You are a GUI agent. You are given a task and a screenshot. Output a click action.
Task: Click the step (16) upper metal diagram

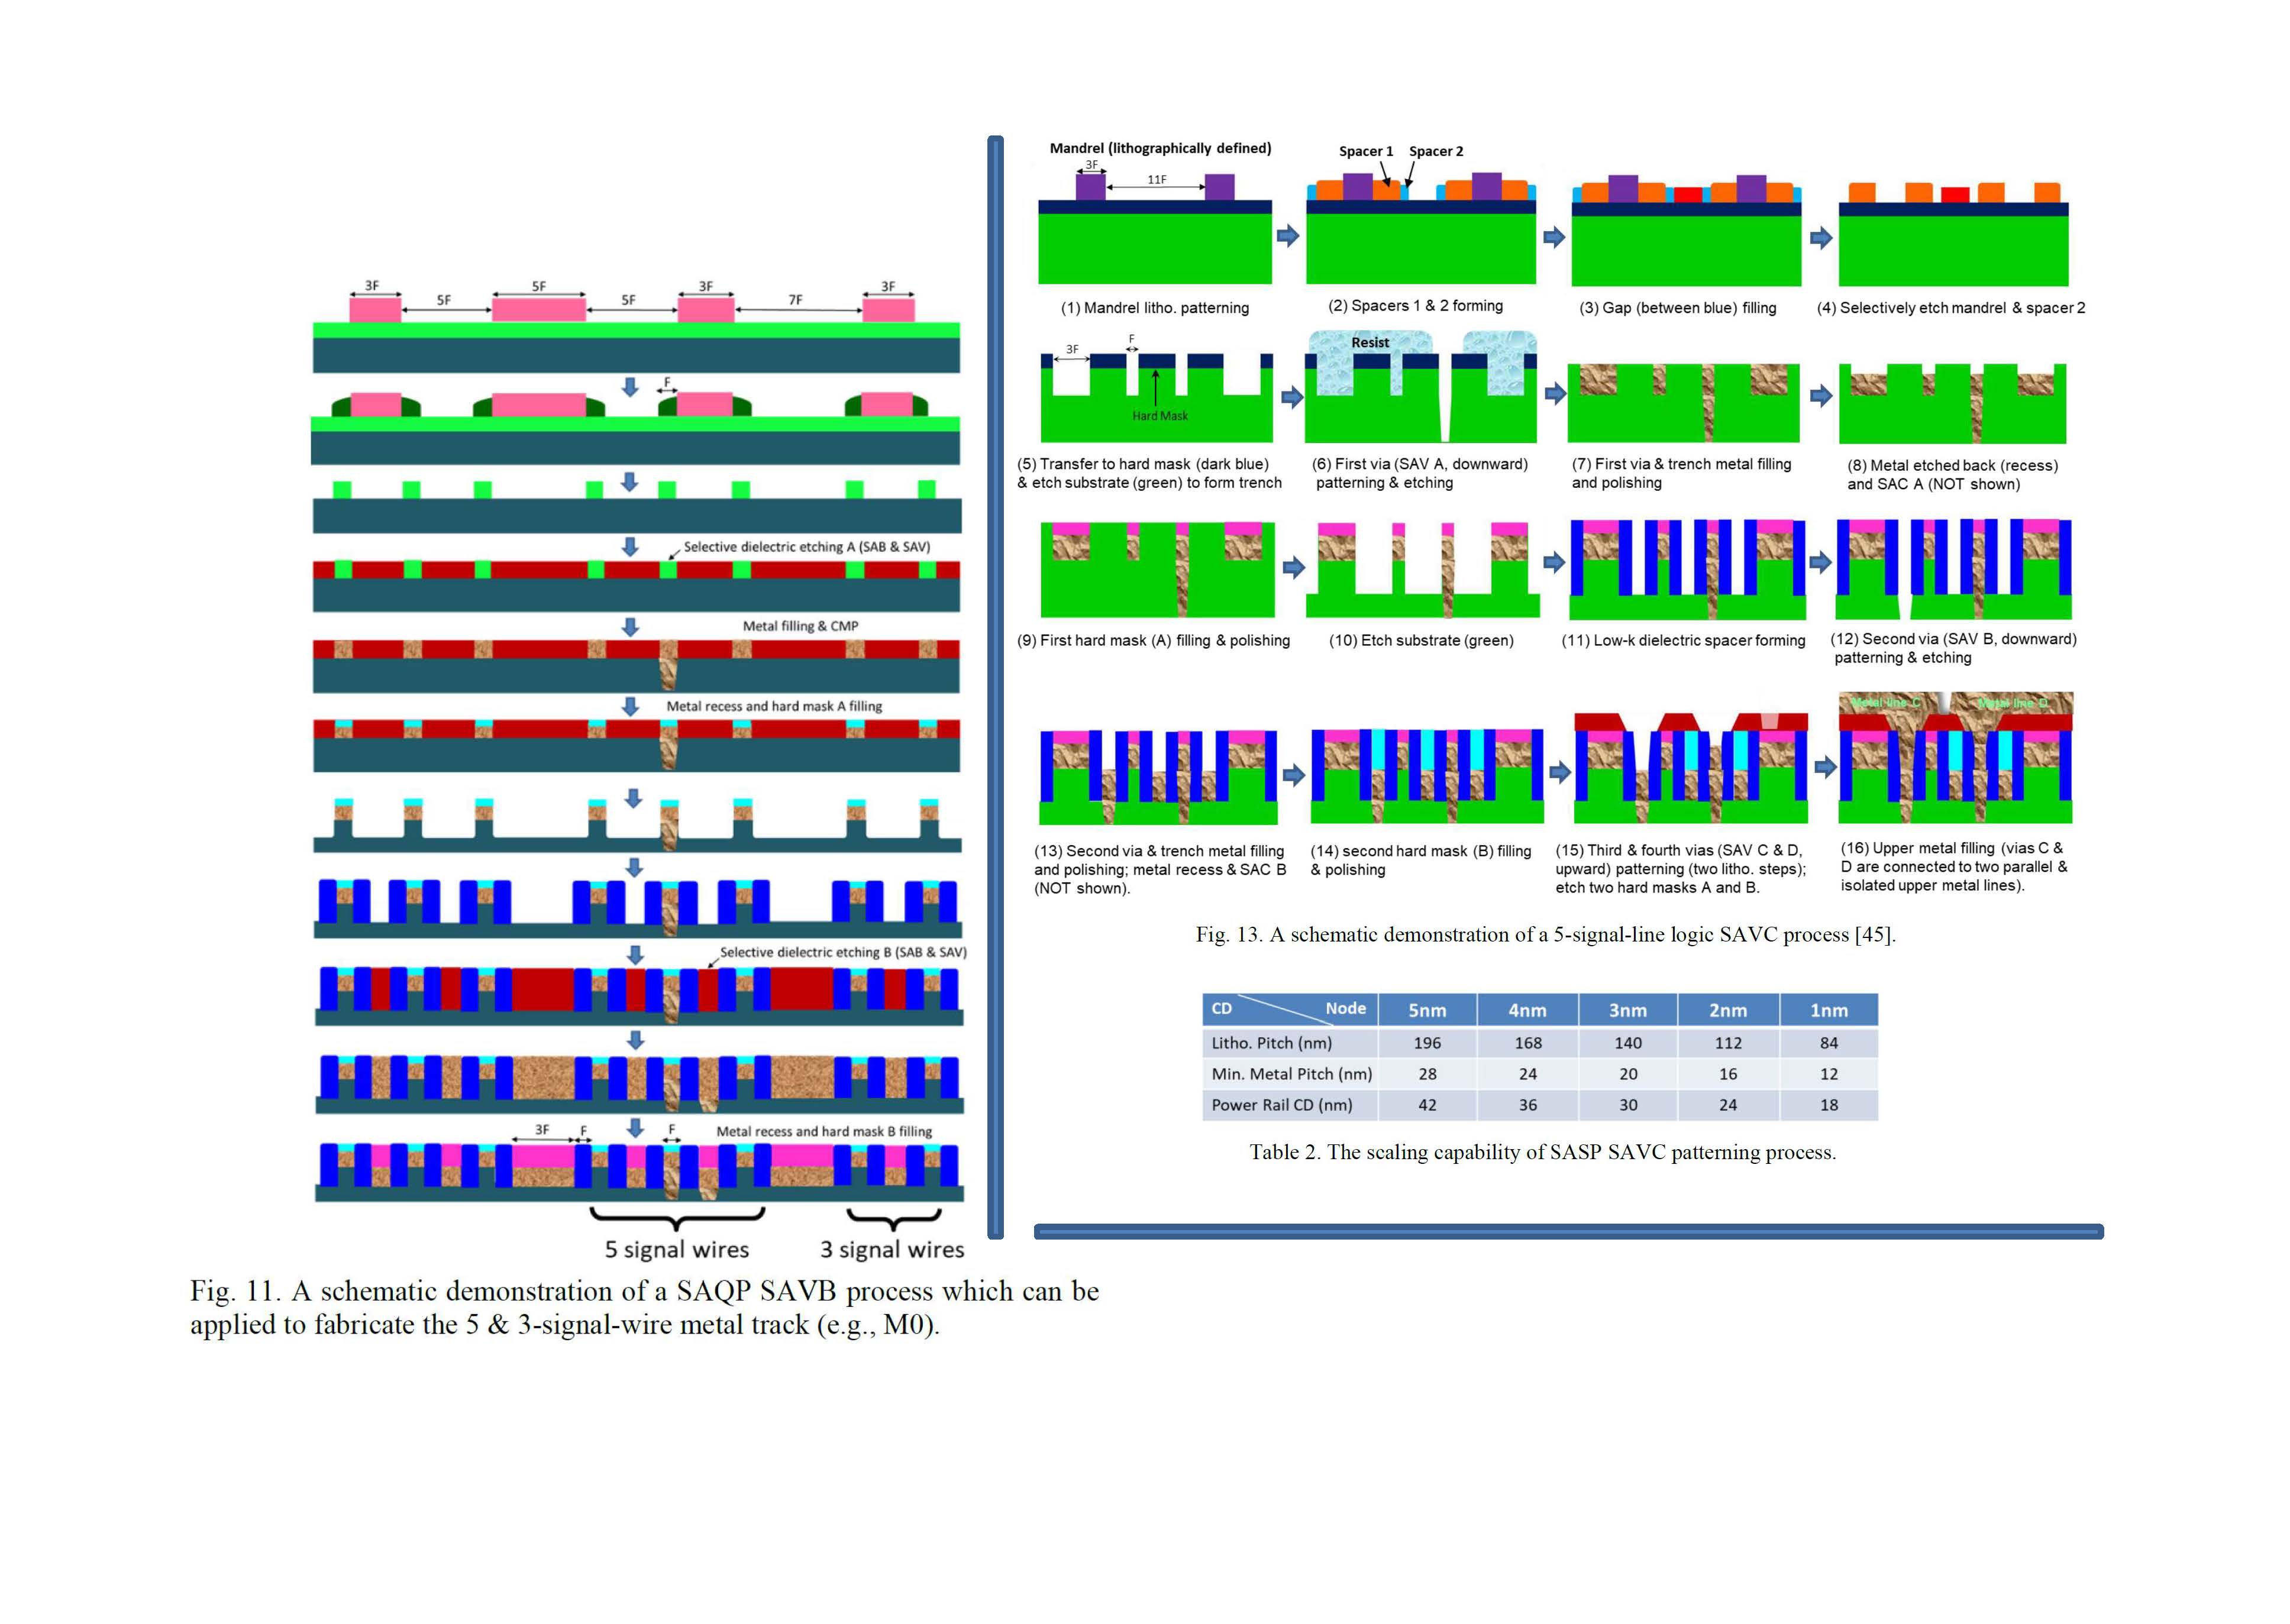click(1956, 757)
